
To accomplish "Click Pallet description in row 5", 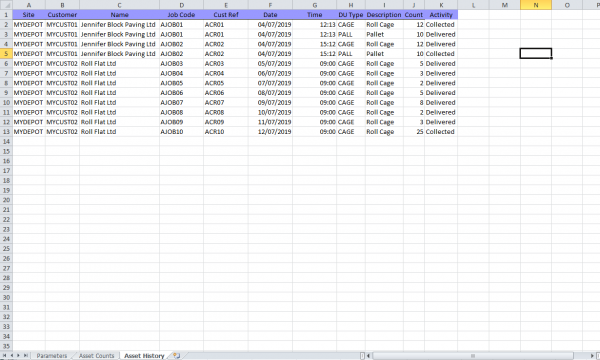I will pyautogui.click(x=384, y=54).
